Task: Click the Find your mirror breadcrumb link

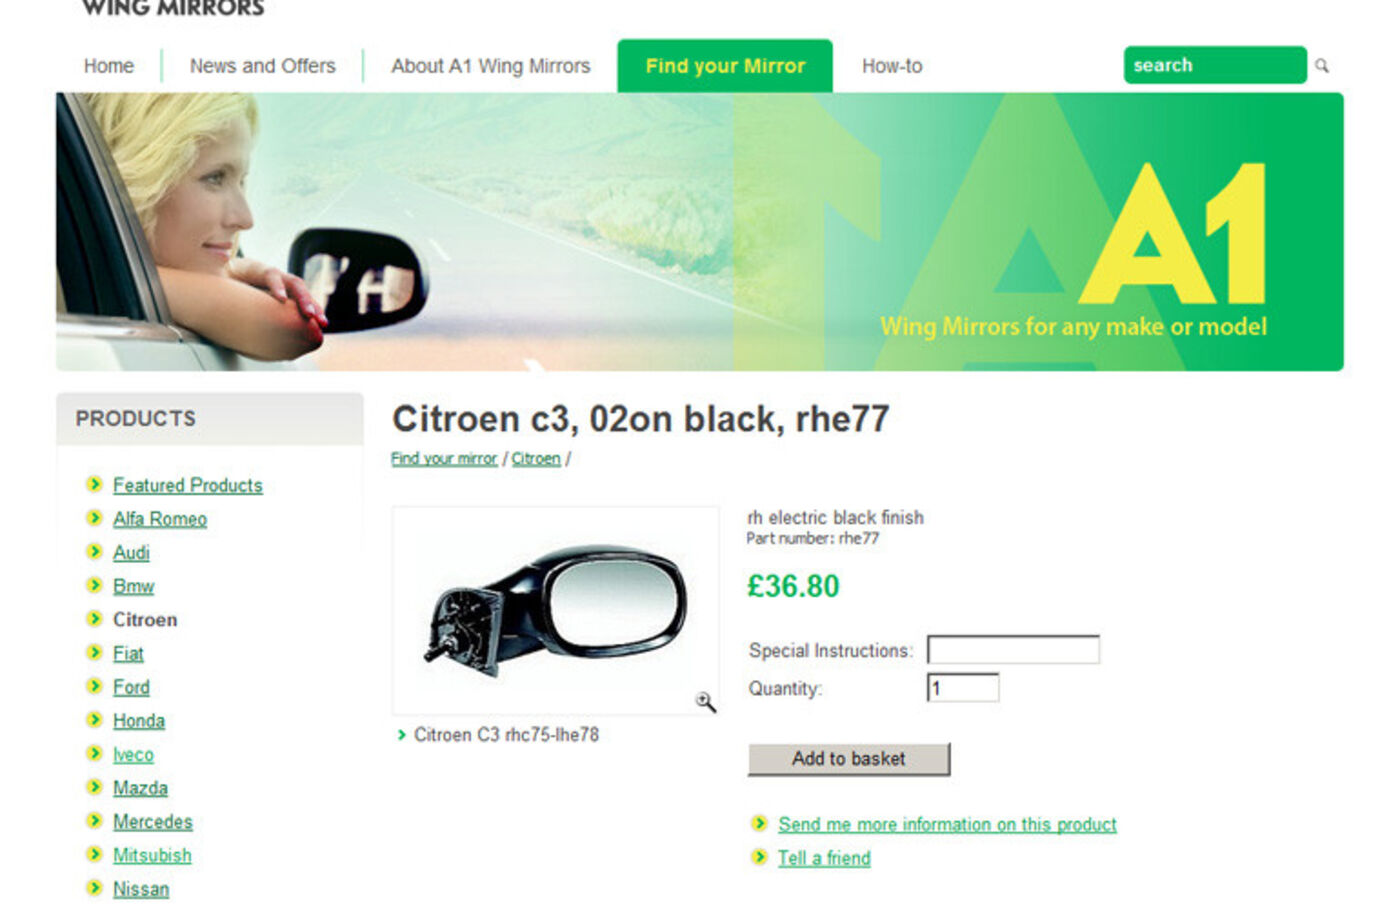Action: [444, 459]
